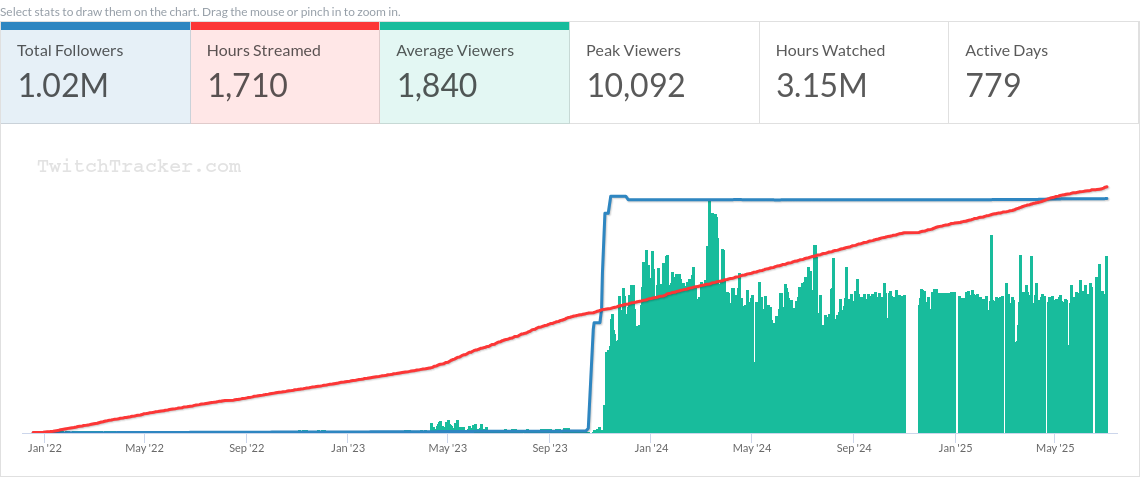Screen dimensions: 1140x477
Task: Enable the Active Days stat
Action: coord(1043,73)
